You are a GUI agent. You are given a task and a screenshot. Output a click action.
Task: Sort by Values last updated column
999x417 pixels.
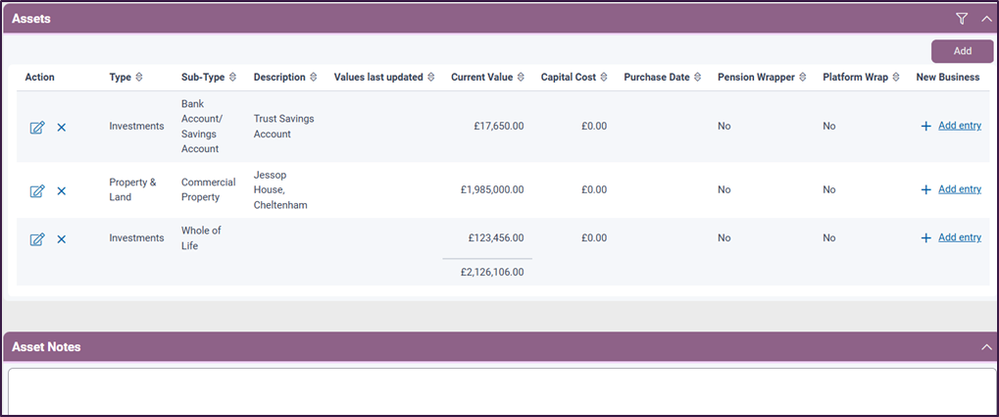(431, 77)
